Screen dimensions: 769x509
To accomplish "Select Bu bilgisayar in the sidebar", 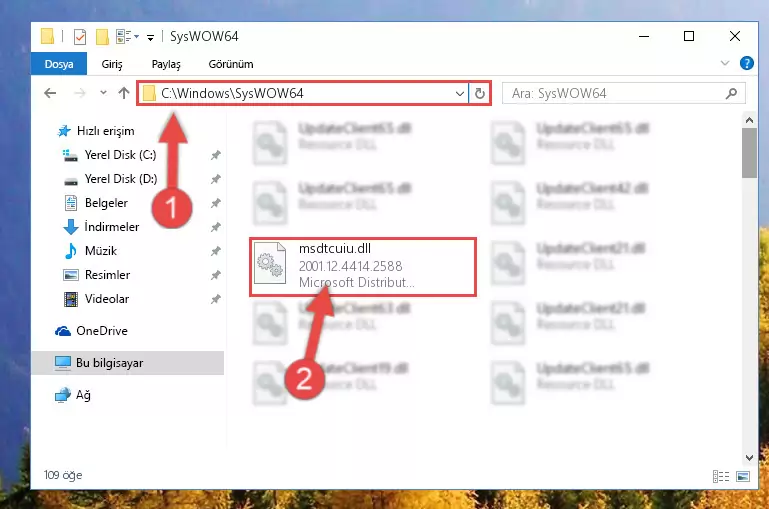I will [128, 363].
